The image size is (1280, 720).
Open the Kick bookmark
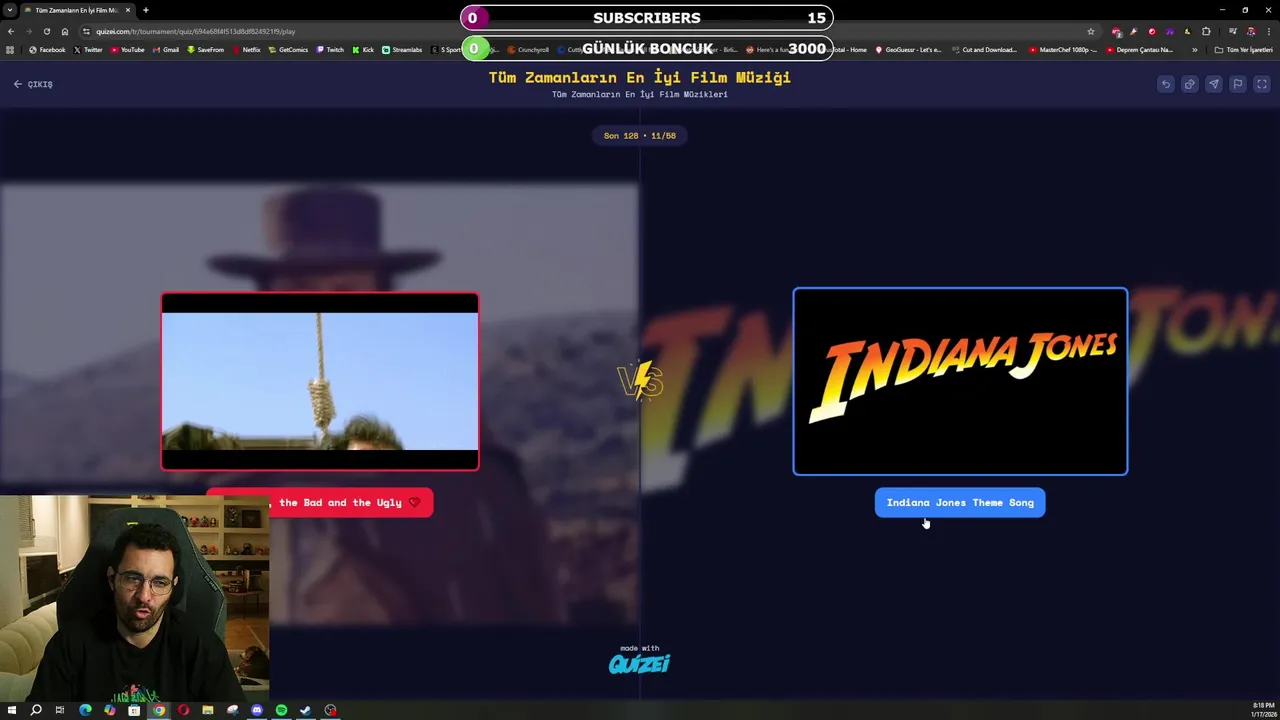[363, 50]
